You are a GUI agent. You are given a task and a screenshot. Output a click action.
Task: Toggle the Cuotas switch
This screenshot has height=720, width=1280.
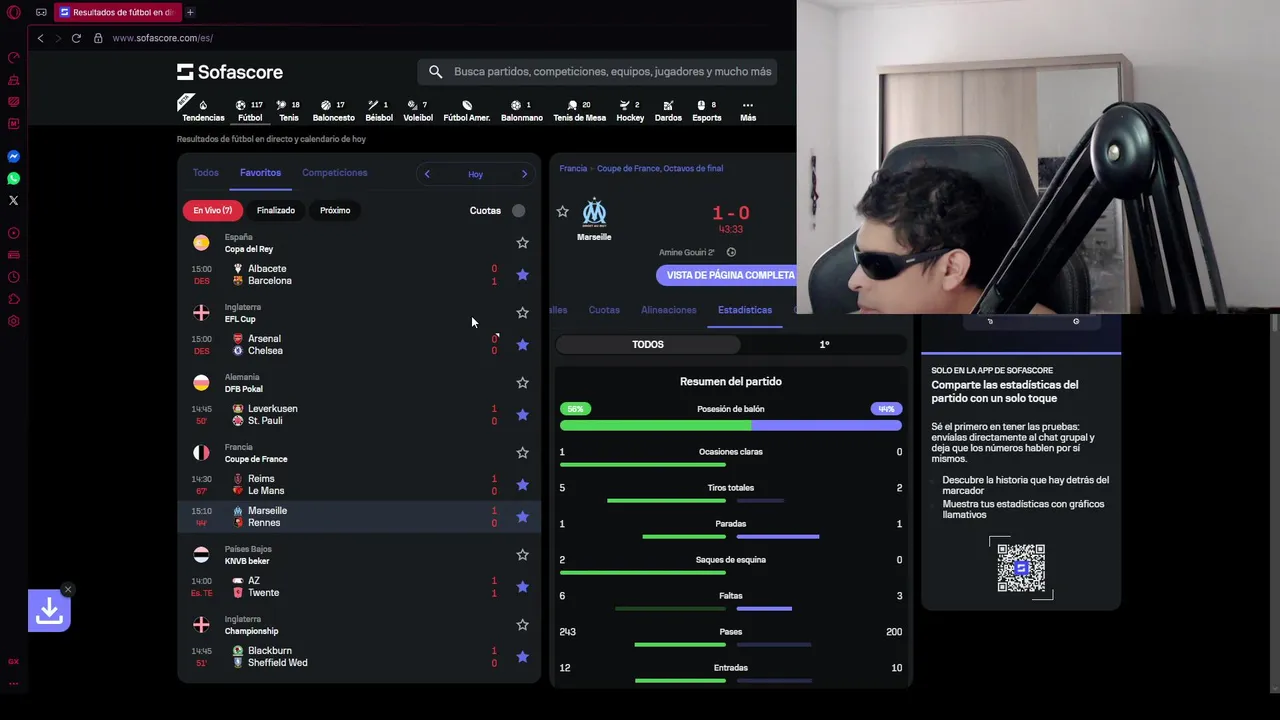click(x=518, y=210)
